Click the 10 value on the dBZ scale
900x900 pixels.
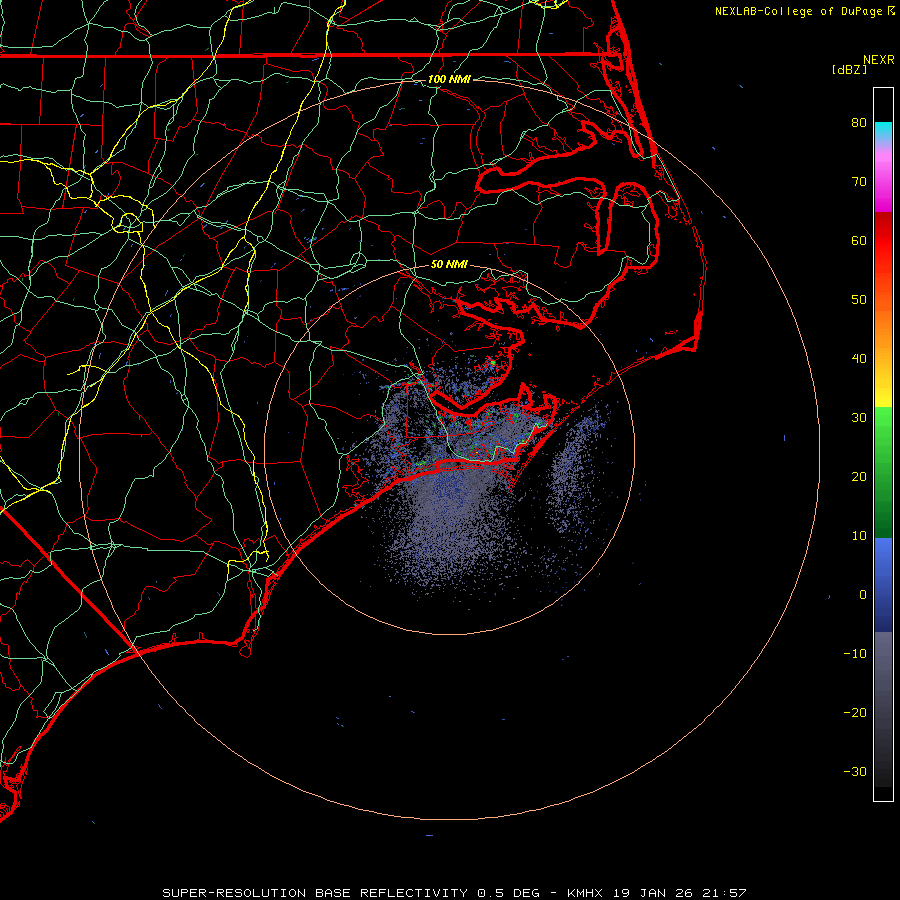click(859, 536)
